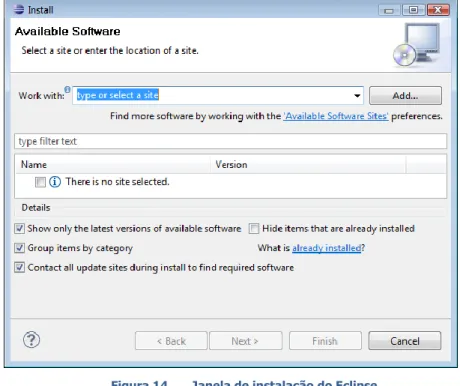Click the small content-assist indicator by Work with

[x=67, y=89]
